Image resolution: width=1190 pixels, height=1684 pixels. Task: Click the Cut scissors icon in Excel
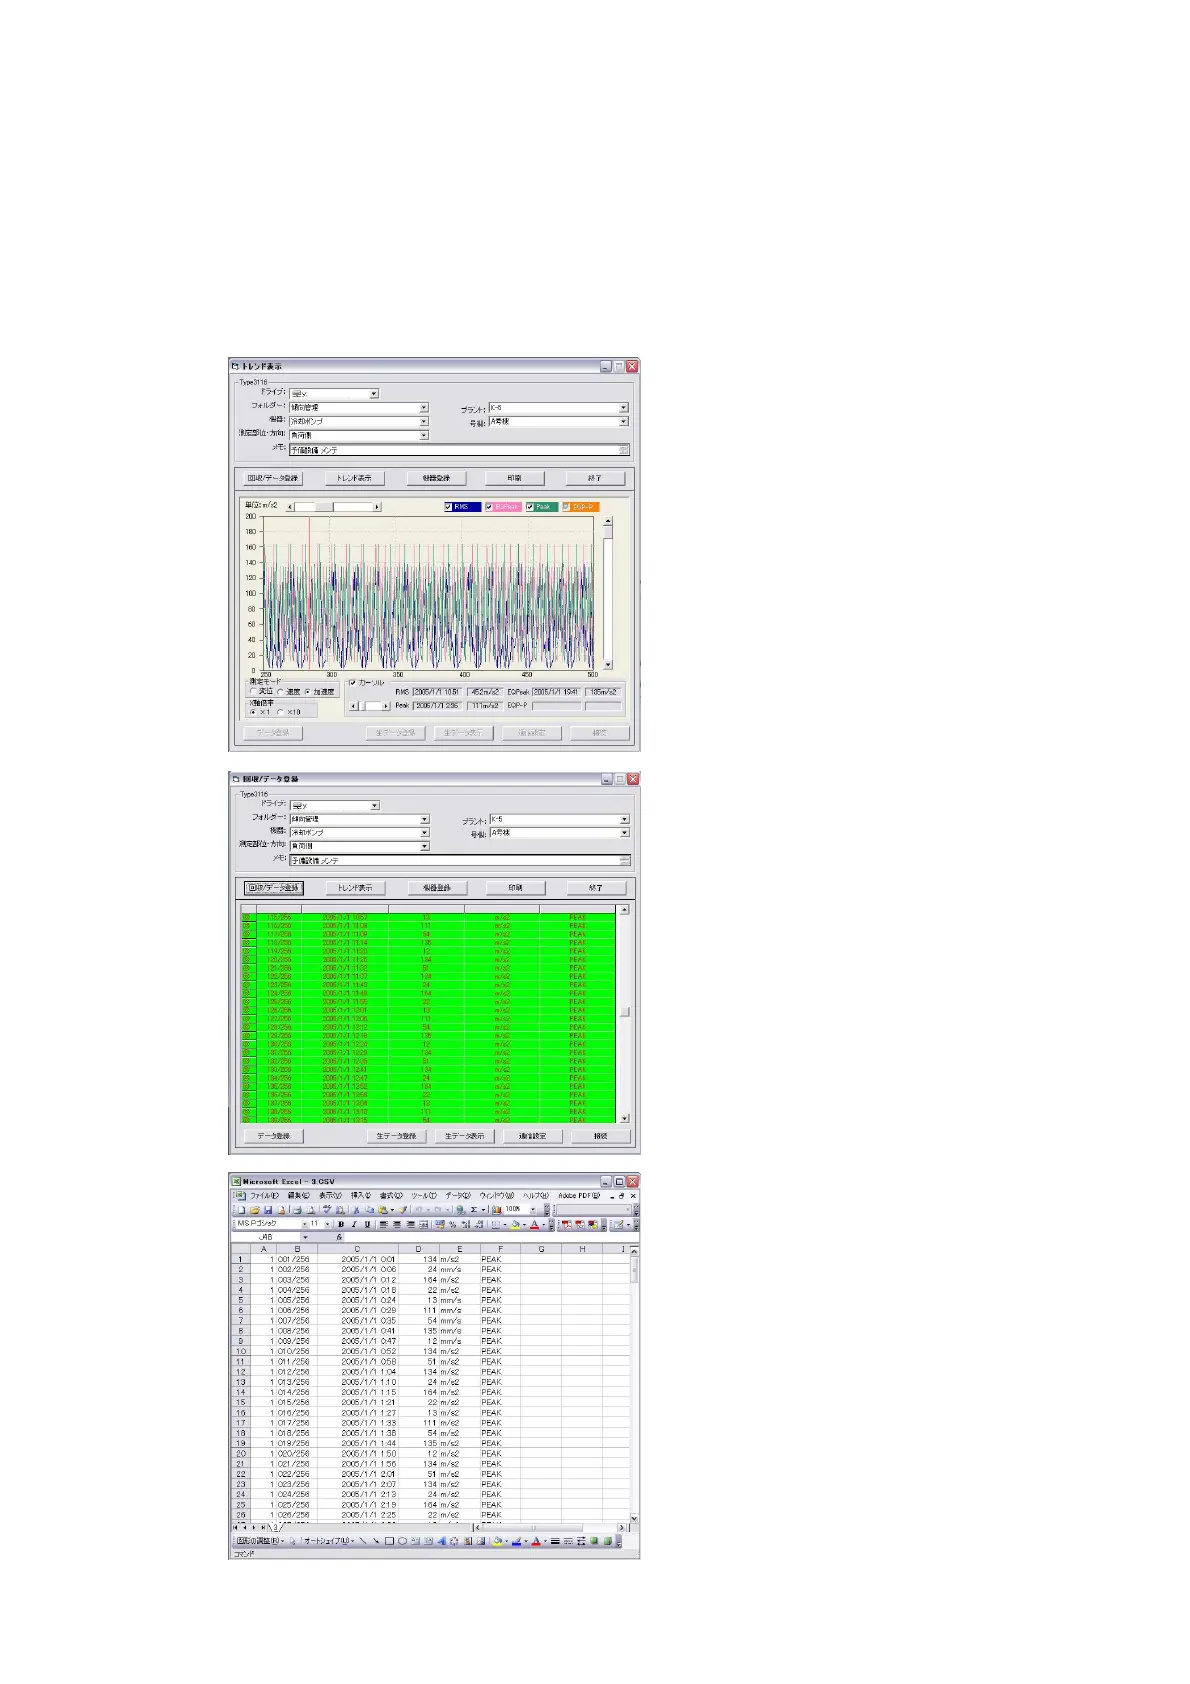[x=356, y=1210]
